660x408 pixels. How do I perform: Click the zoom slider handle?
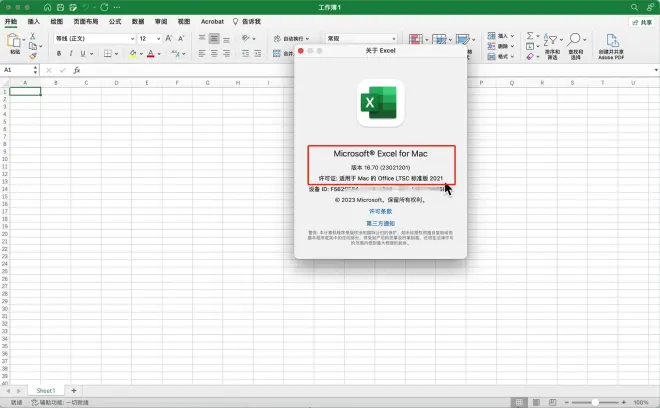pyautogui.click(x=595, y=403)
